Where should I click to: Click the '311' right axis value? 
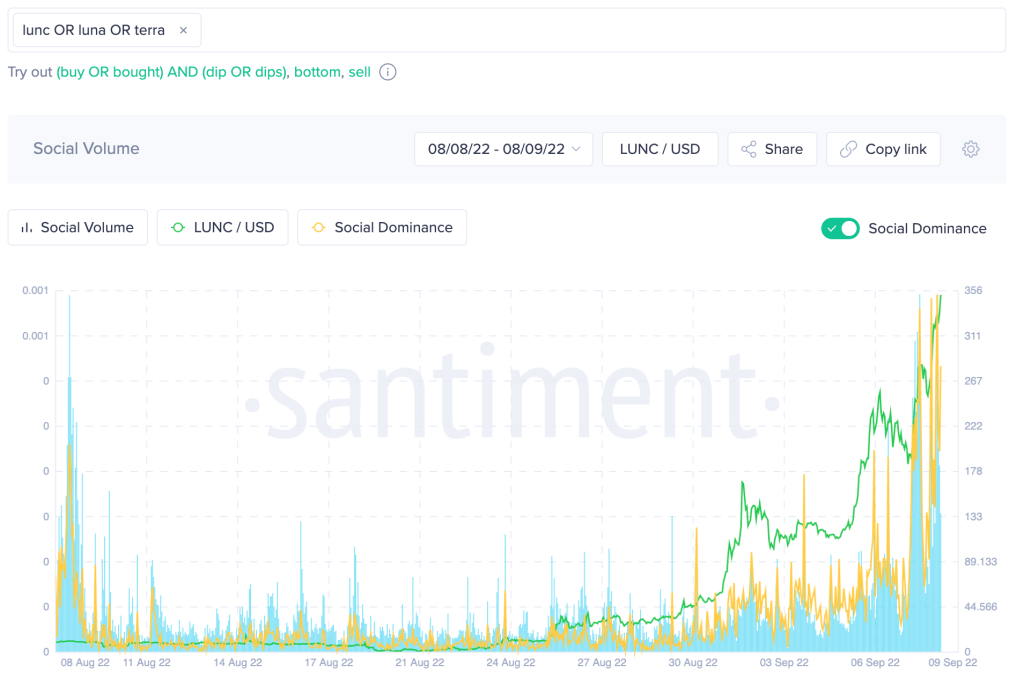(x=972, y=336)
